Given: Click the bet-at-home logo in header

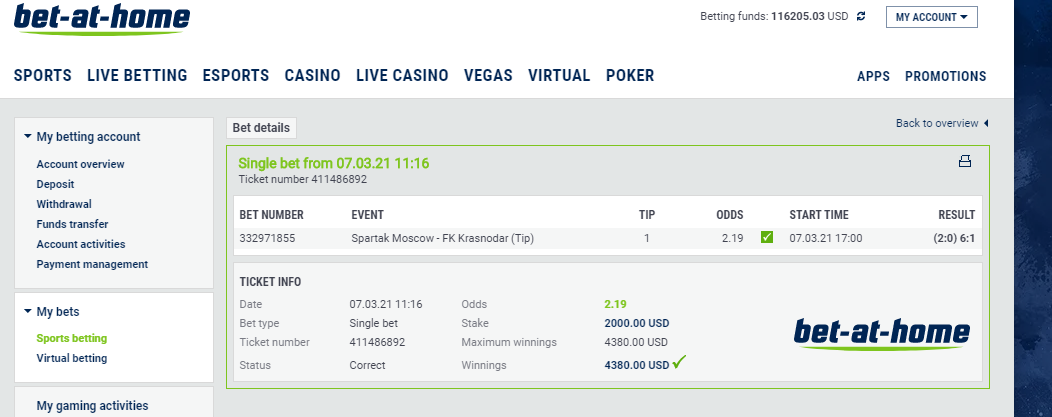Looking at the screenshot, I should pyautogui.click(x=102, y=19).
